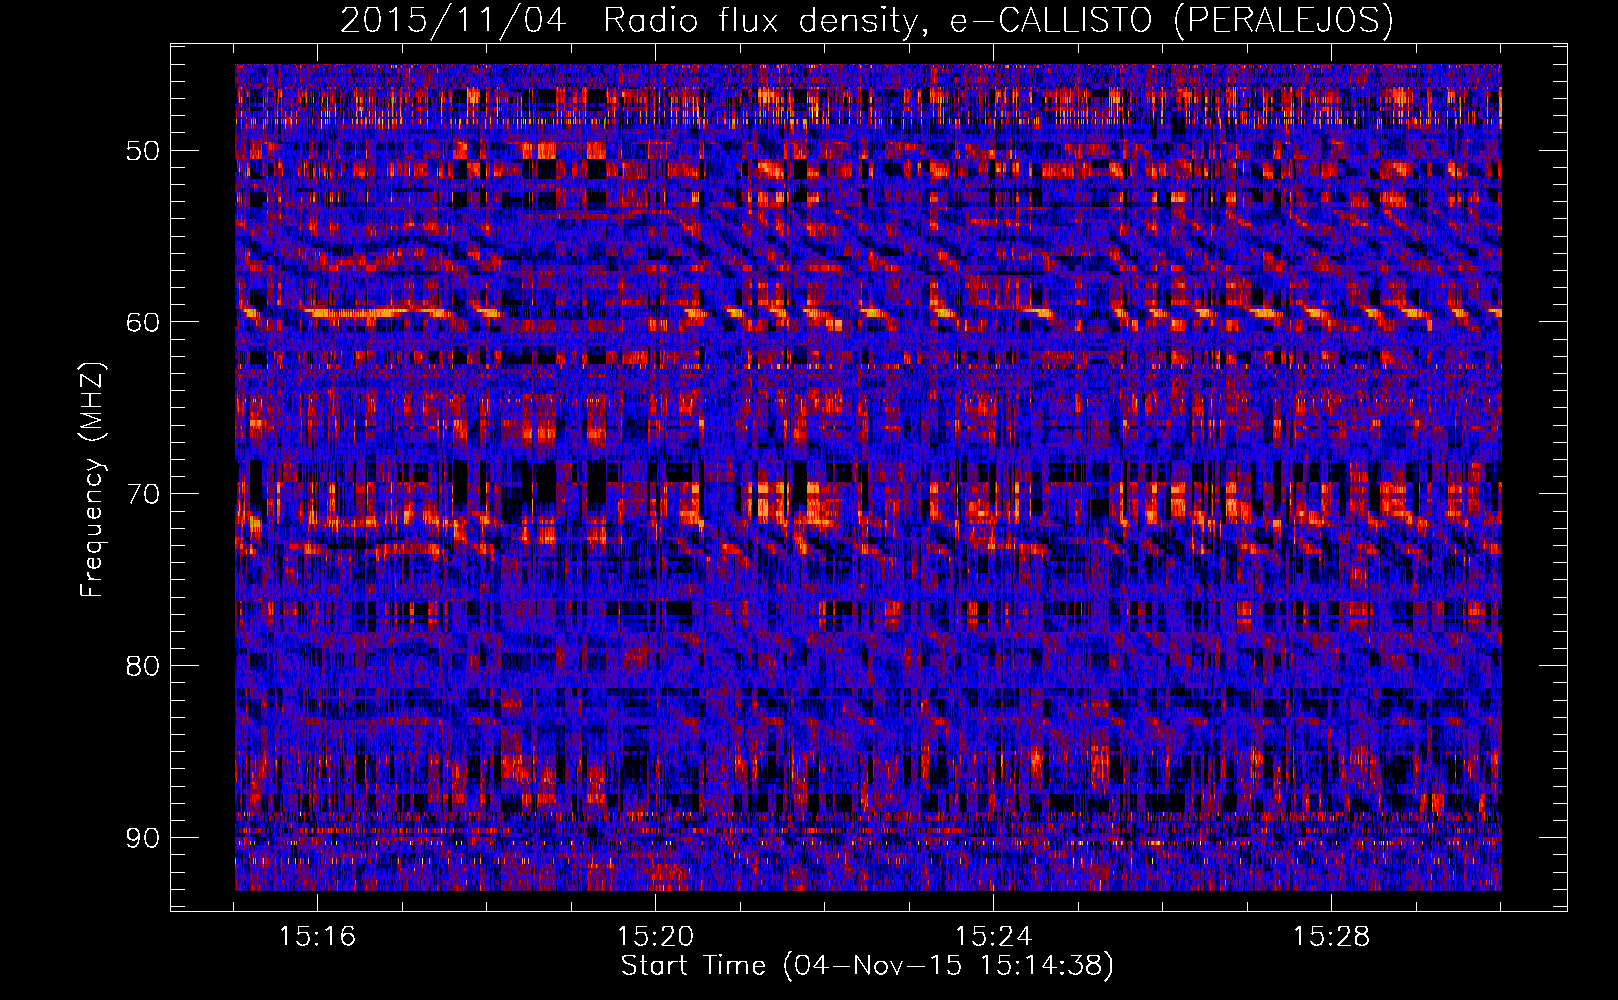Viewport: 1618px width, 1000px height.
Task: Click the 15:20 time tick label
Action: [x=656, y=937]
